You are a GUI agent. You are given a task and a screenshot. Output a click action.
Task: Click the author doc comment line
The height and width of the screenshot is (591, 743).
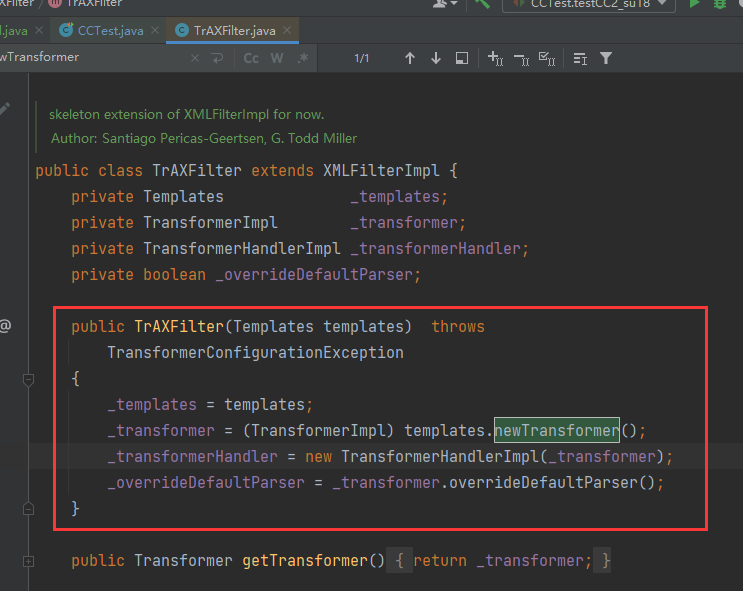coord(204,138)
